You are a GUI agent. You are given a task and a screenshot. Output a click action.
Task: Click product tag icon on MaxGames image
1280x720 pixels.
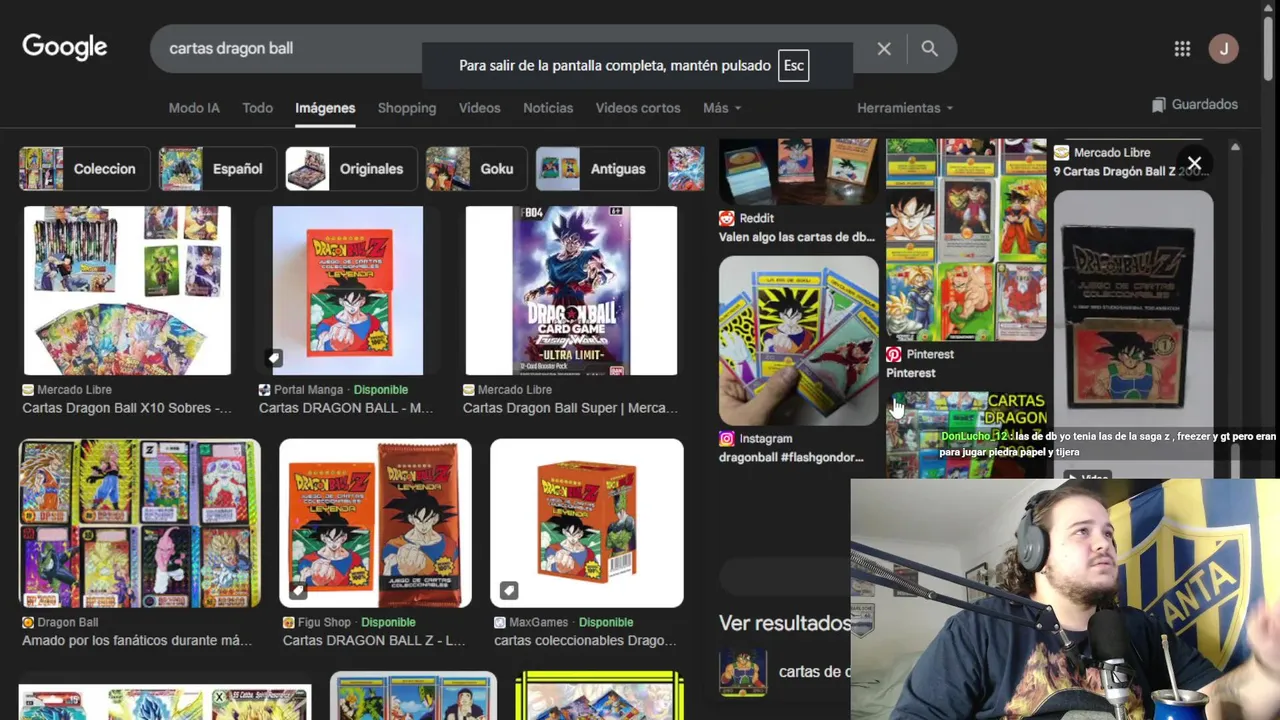point(509,590)
